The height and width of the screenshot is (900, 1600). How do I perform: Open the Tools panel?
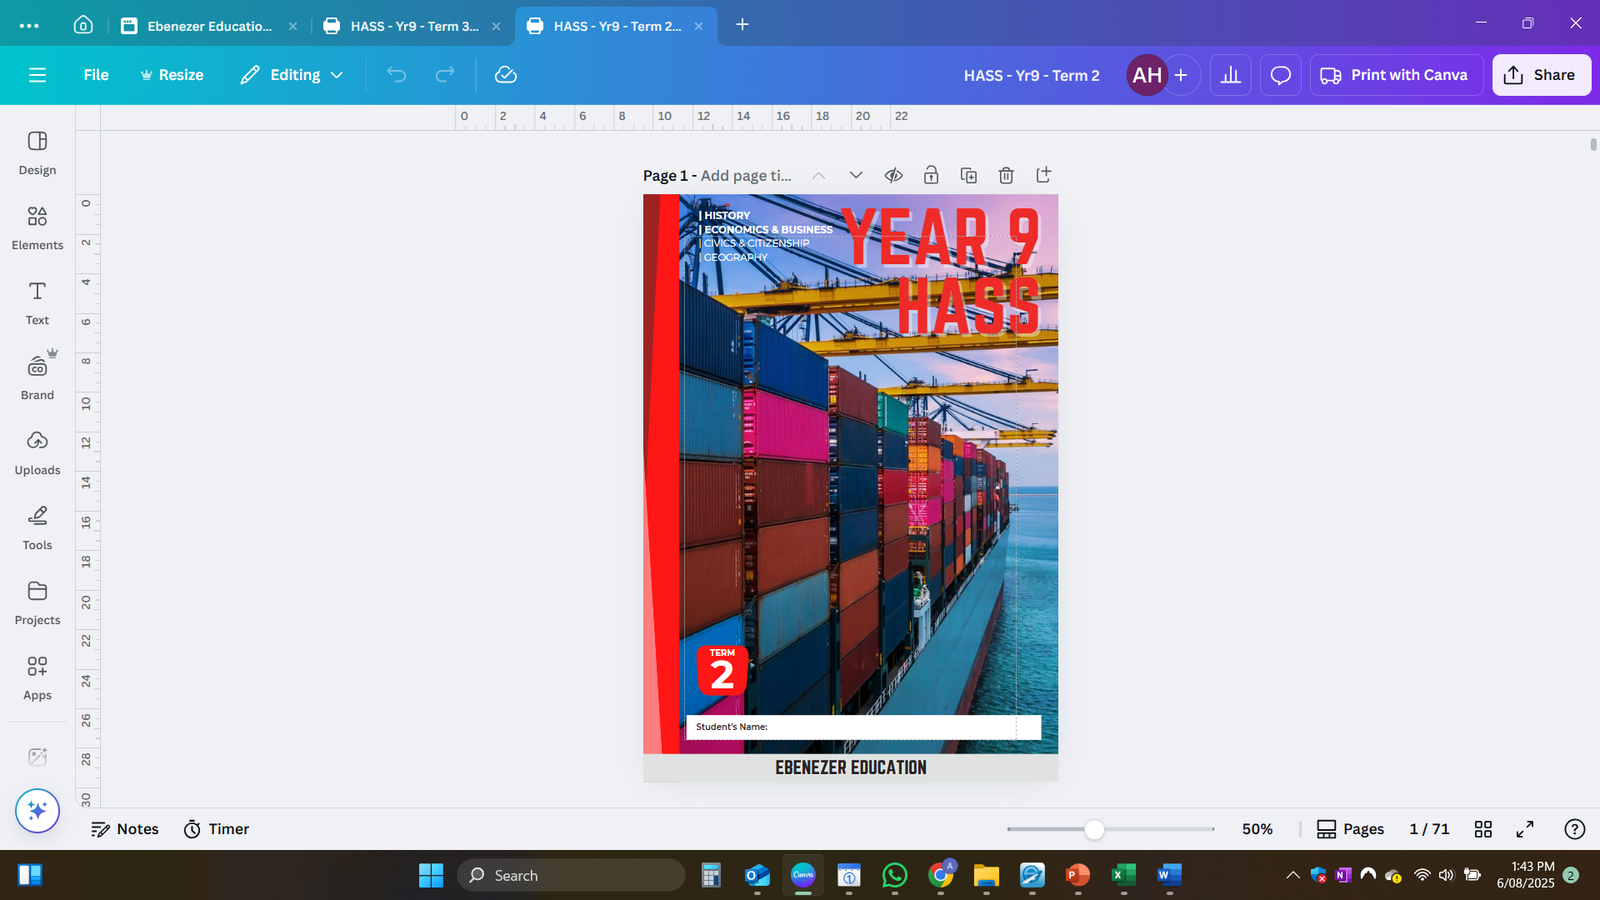coord(37,528)
